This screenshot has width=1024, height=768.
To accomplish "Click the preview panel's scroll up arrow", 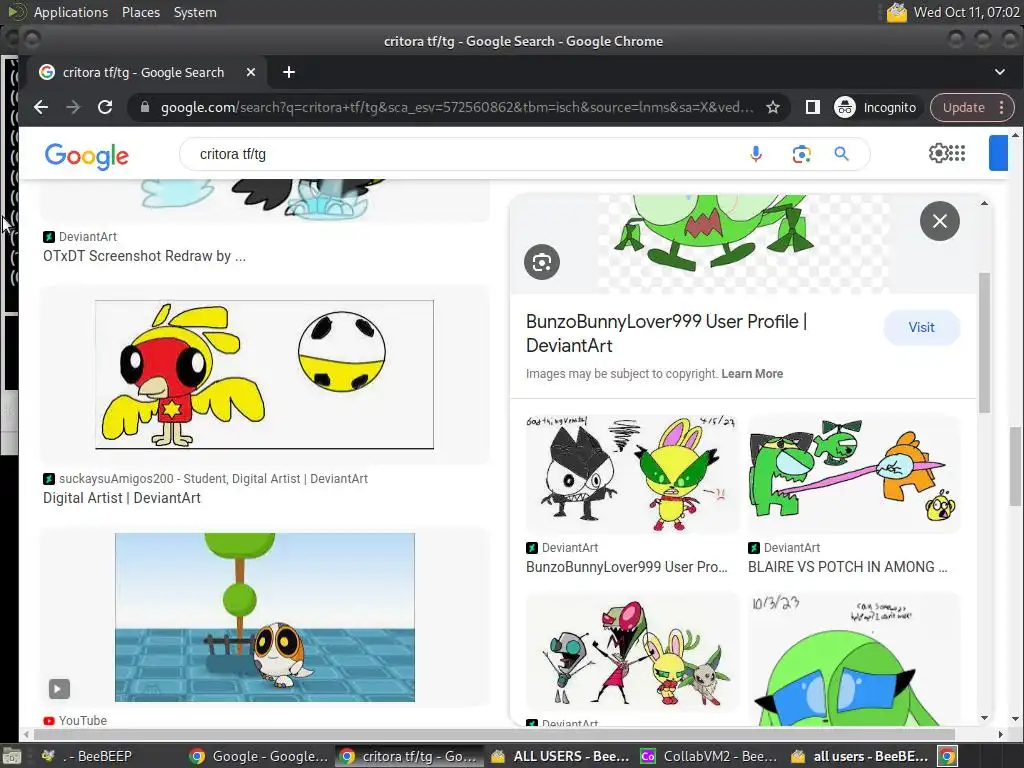I will pyautogui.click(x=984, y=204).
